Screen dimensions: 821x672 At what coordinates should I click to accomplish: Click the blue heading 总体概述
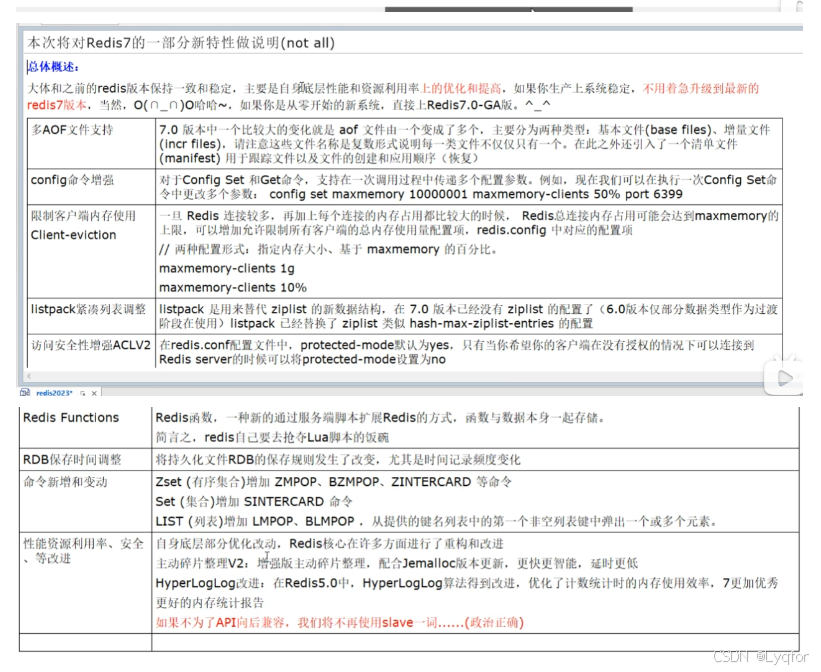pos(53,67)
